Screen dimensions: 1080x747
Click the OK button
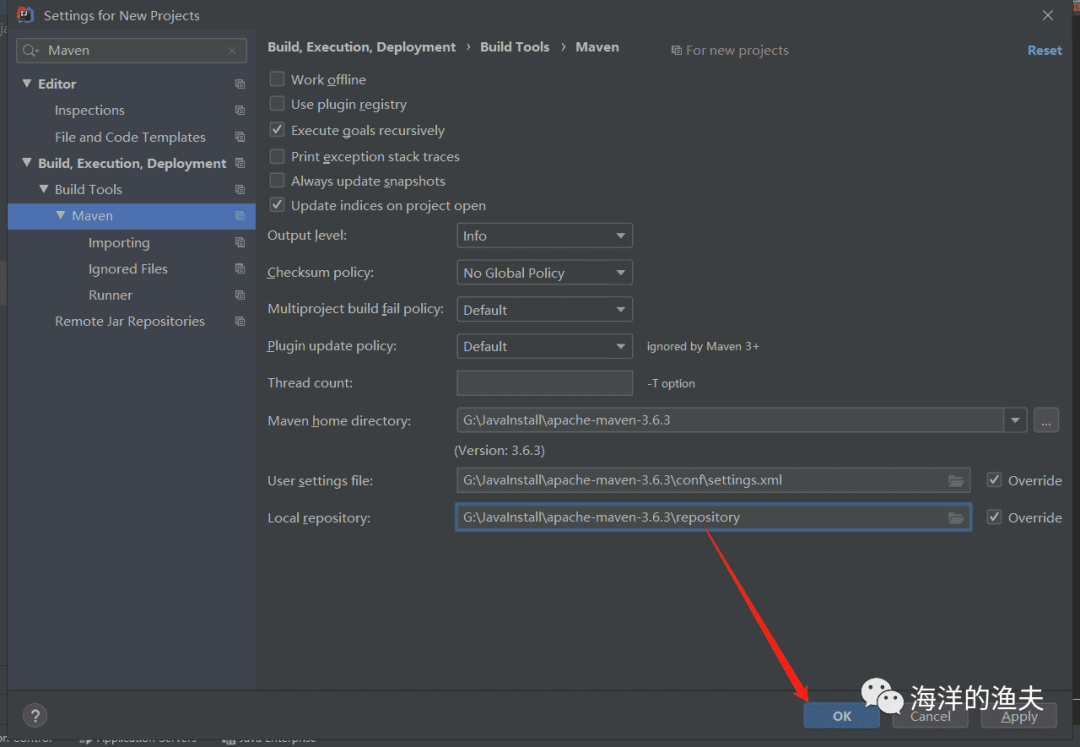pos(842,716)
